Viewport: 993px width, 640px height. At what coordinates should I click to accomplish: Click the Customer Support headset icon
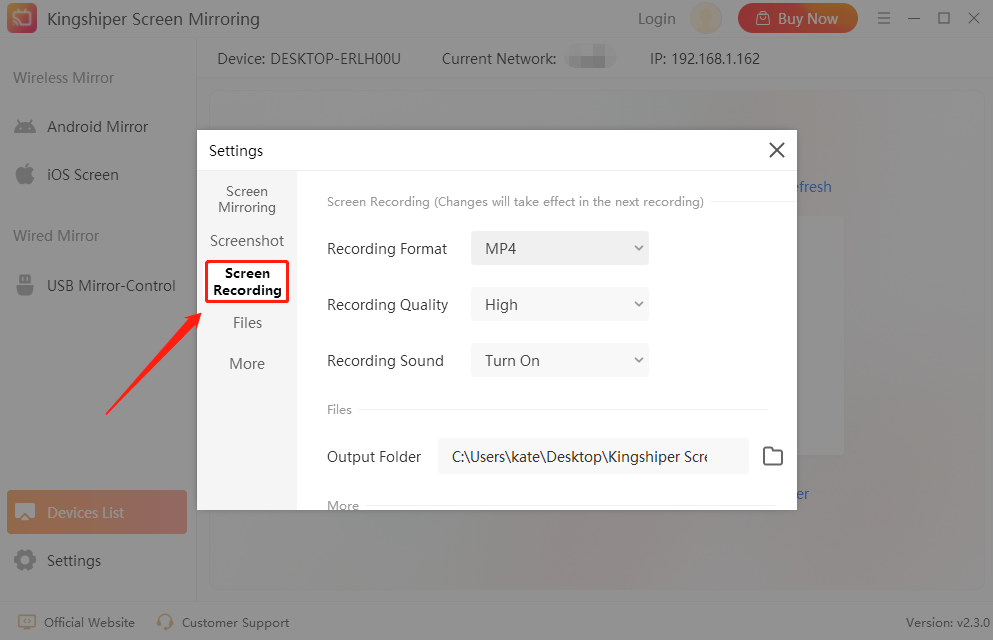pyautogui.click(x=165, y=622)
